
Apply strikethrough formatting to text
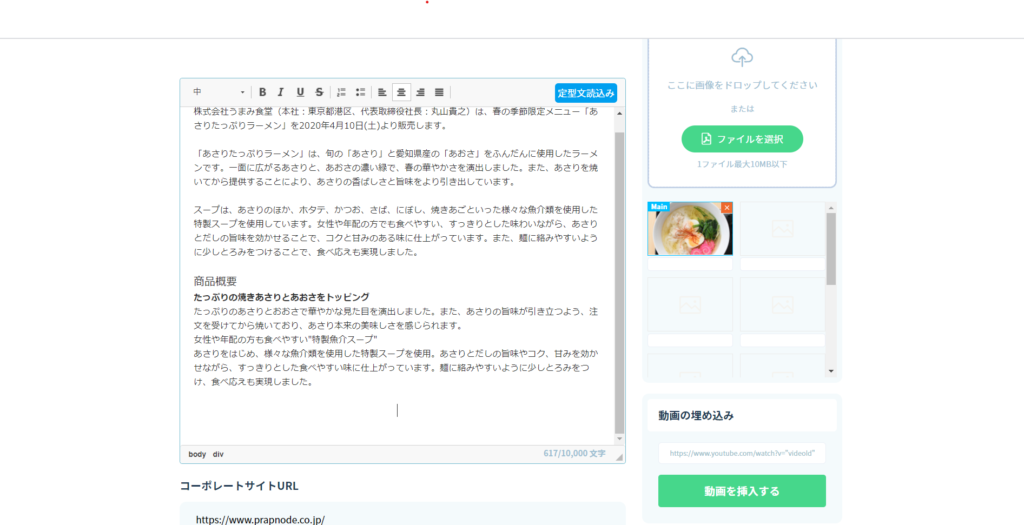319,92
